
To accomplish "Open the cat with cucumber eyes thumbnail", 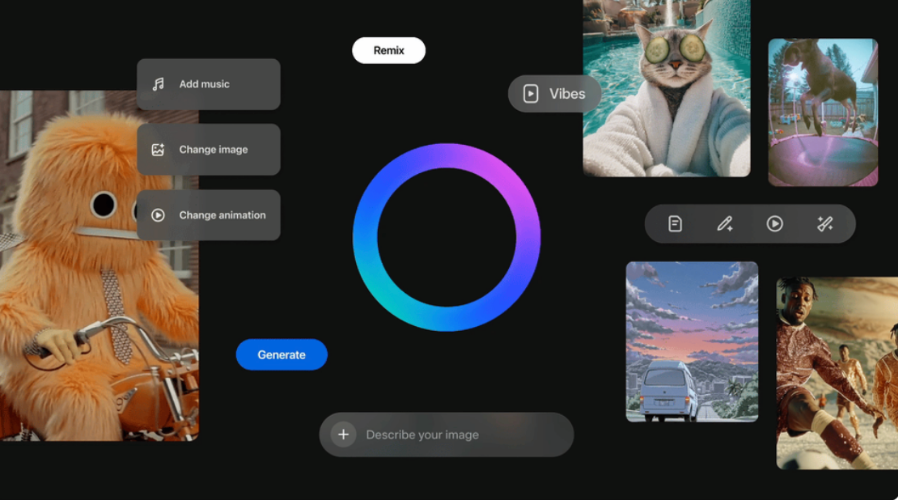I will coord(666,88).
